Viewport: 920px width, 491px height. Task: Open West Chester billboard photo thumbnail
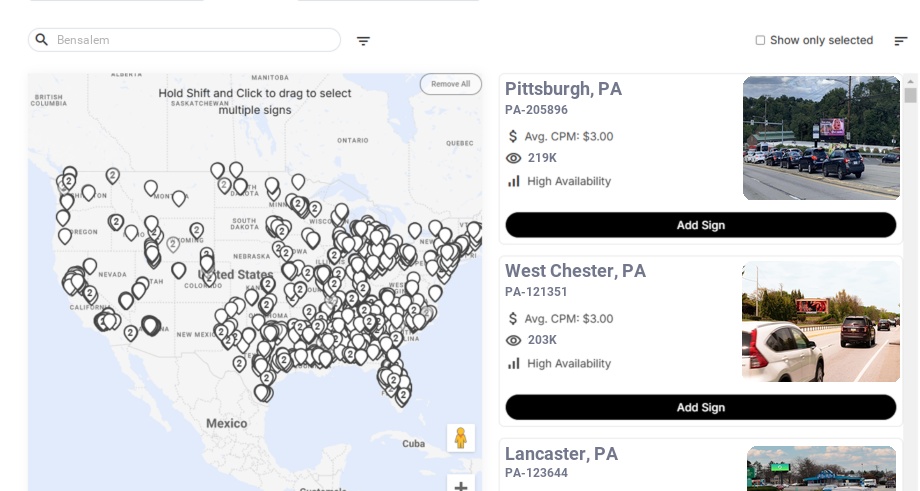click(x=820, y=321)
